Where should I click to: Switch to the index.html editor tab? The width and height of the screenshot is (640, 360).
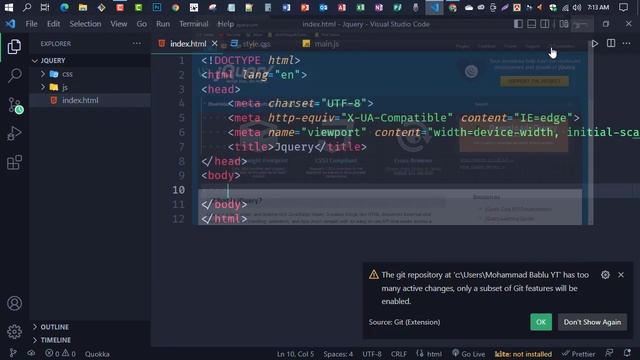point(188,43)
